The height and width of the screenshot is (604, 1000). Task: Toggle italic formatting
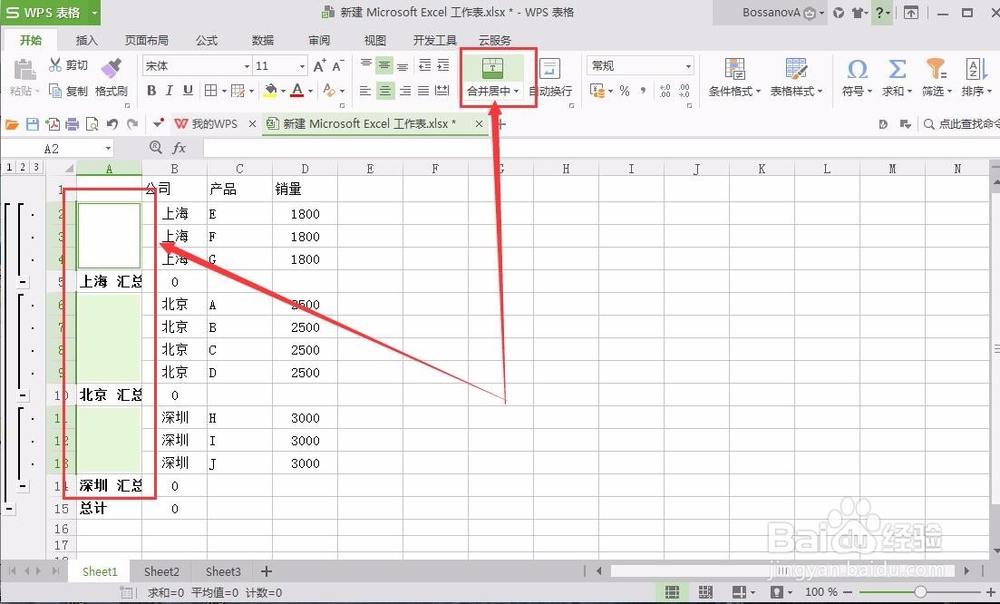(169, 91)
